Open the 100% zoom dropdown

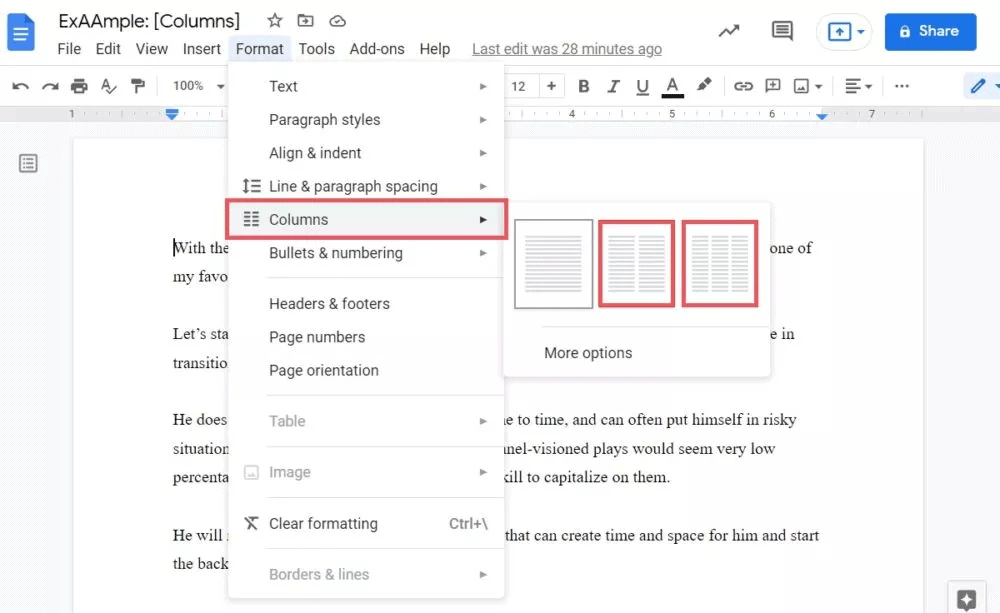(x=198, y=86)
